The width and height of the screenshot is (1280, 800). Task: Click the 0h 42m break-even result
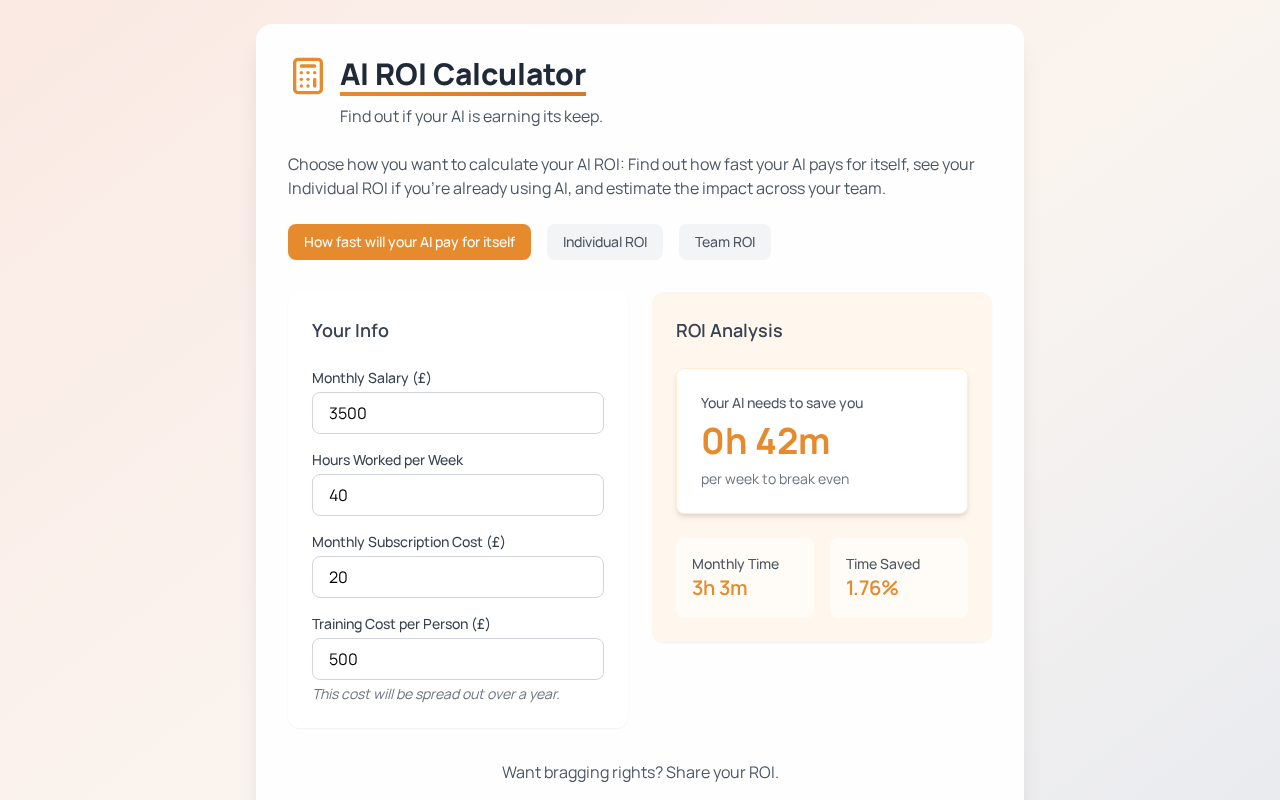(x=766, y=441)
